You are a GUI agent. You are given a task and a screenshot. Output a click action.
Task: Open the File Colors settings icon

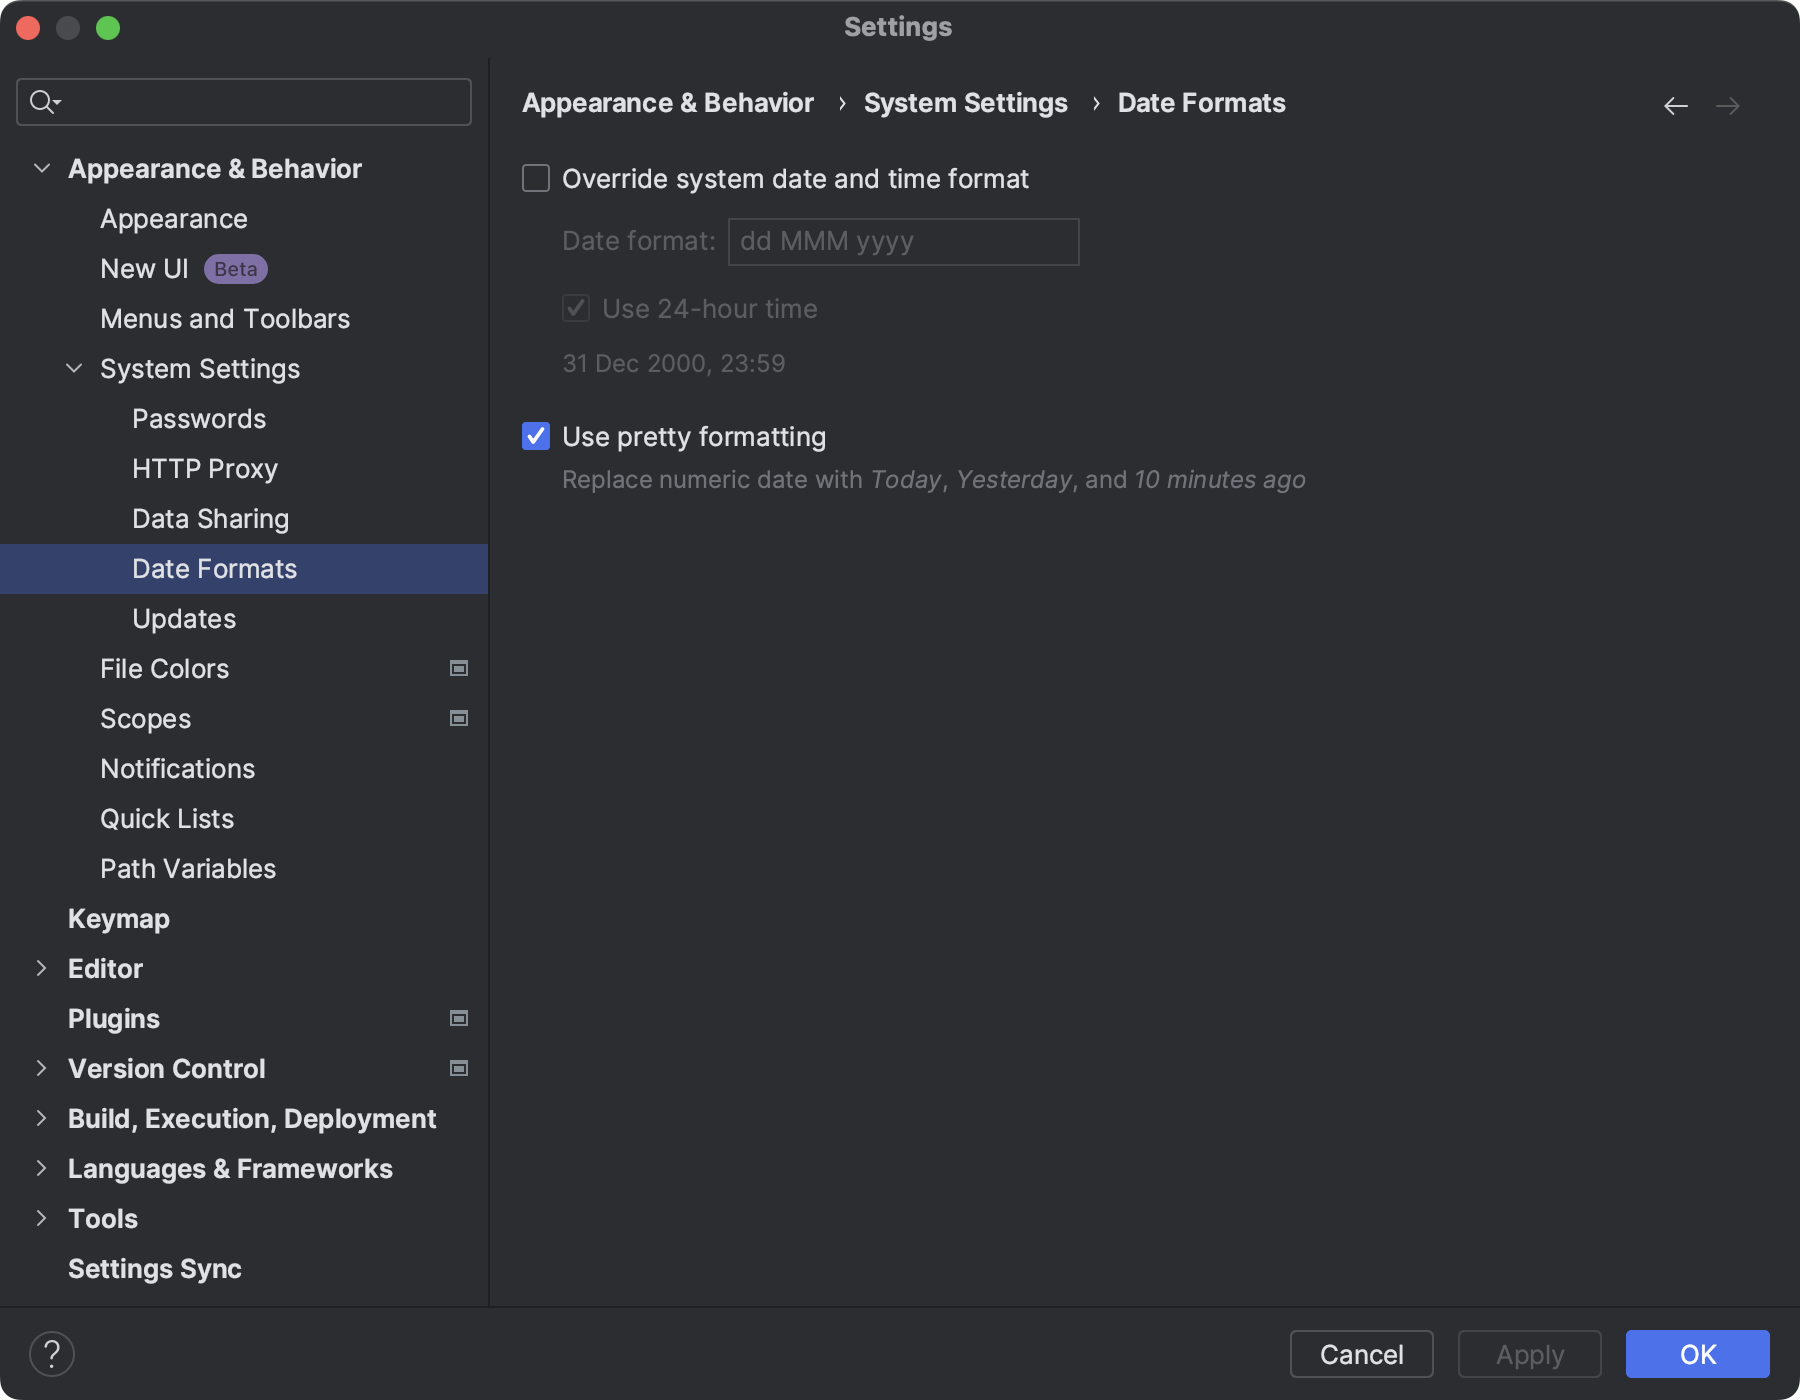click(458, 668)
